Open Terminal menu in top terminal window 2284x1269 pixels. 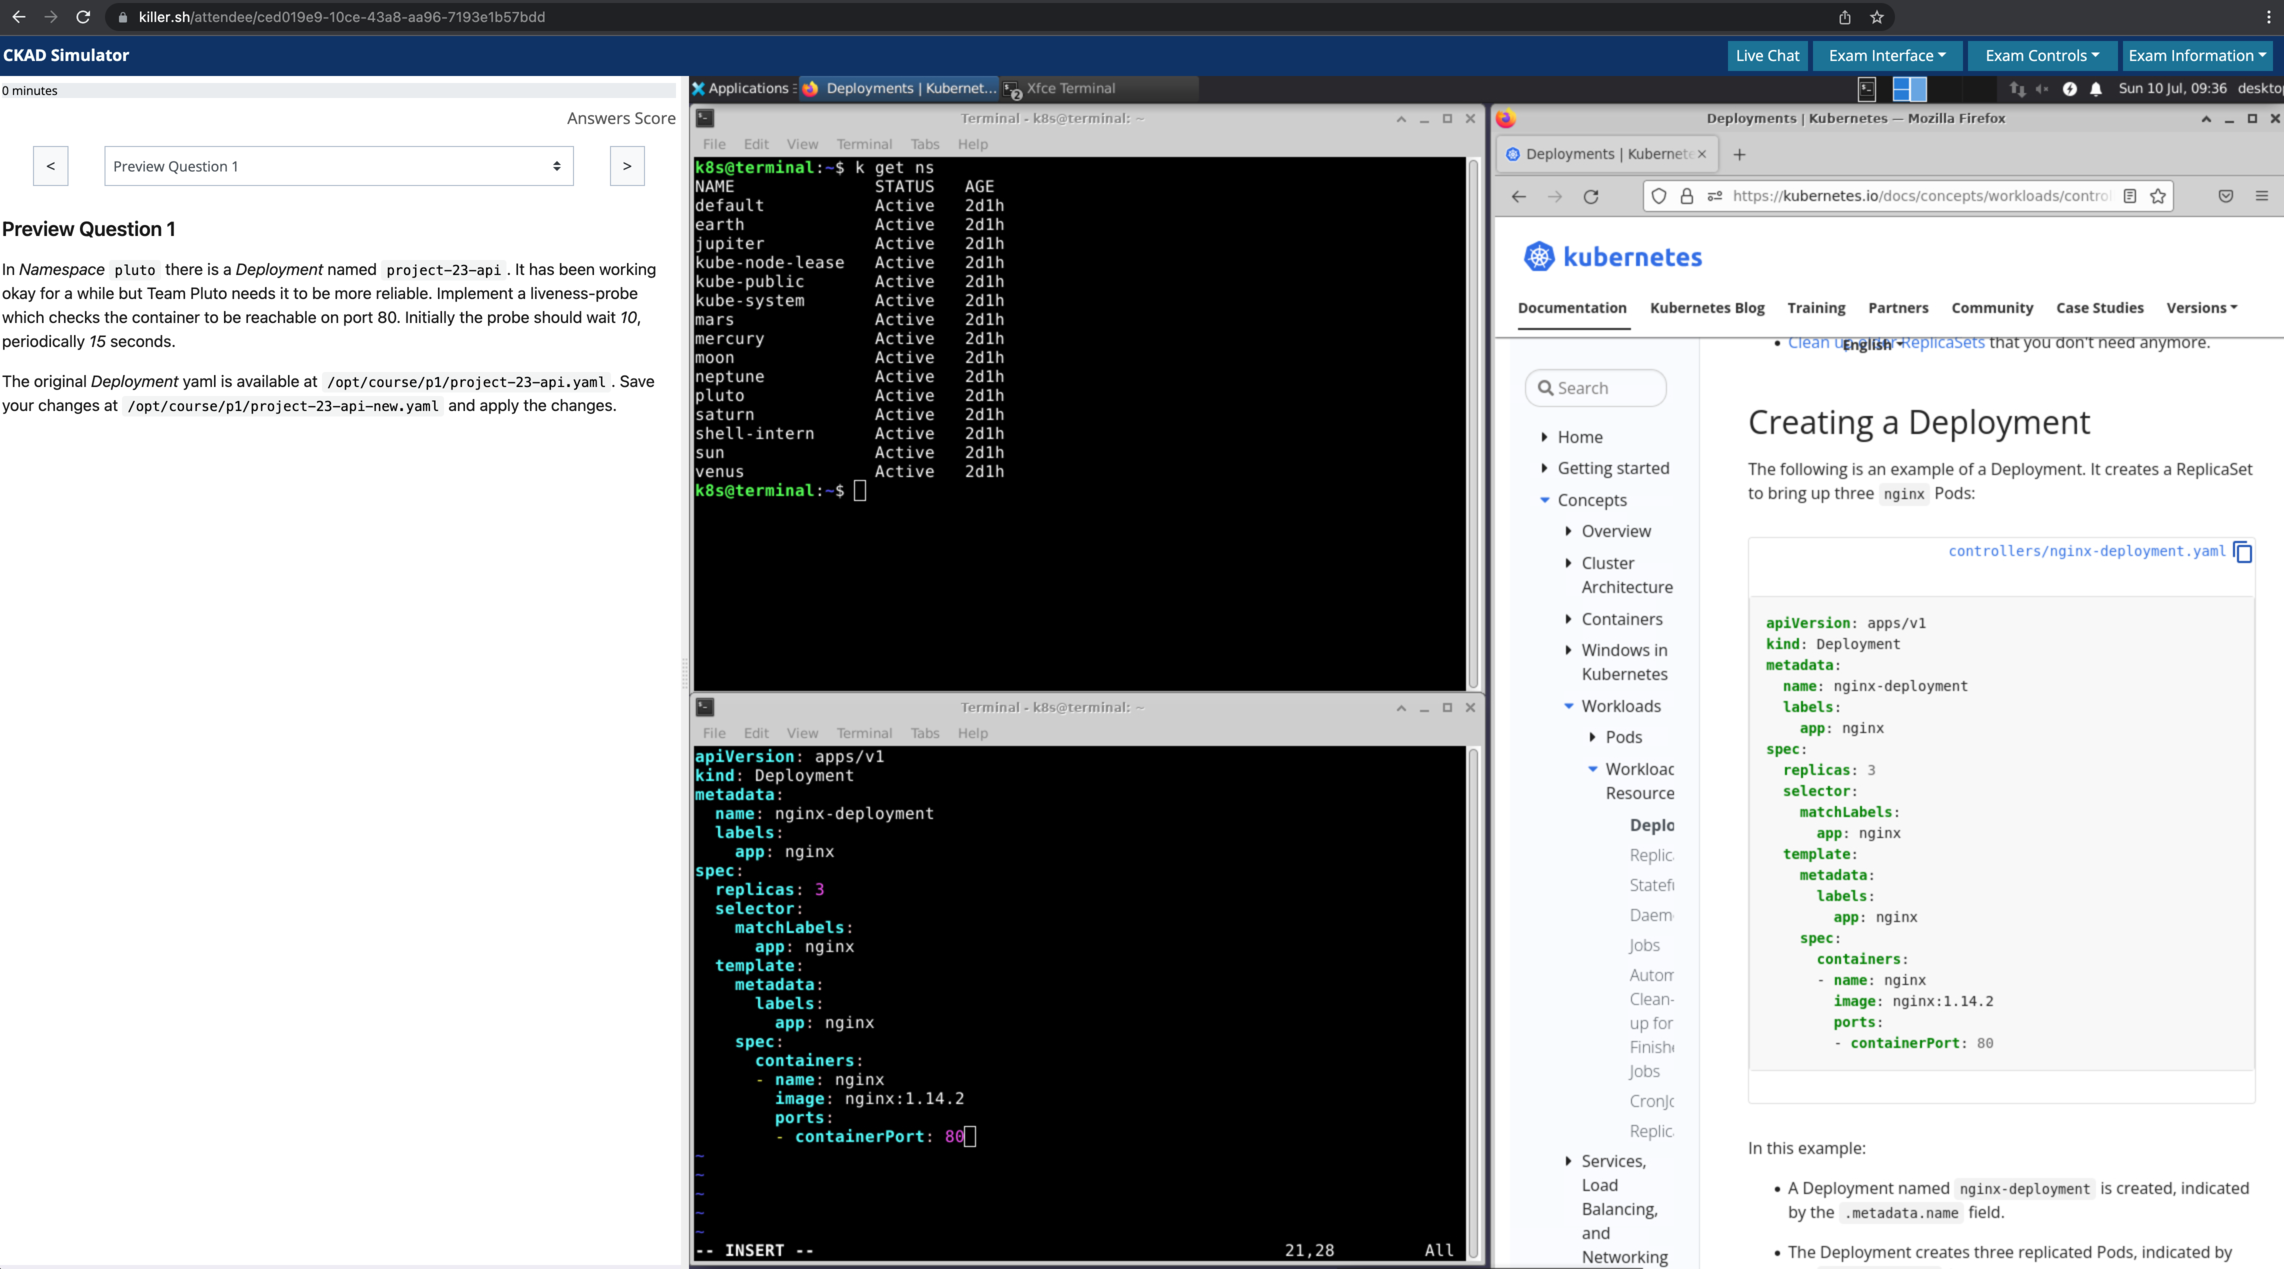(x=863, y=144)
